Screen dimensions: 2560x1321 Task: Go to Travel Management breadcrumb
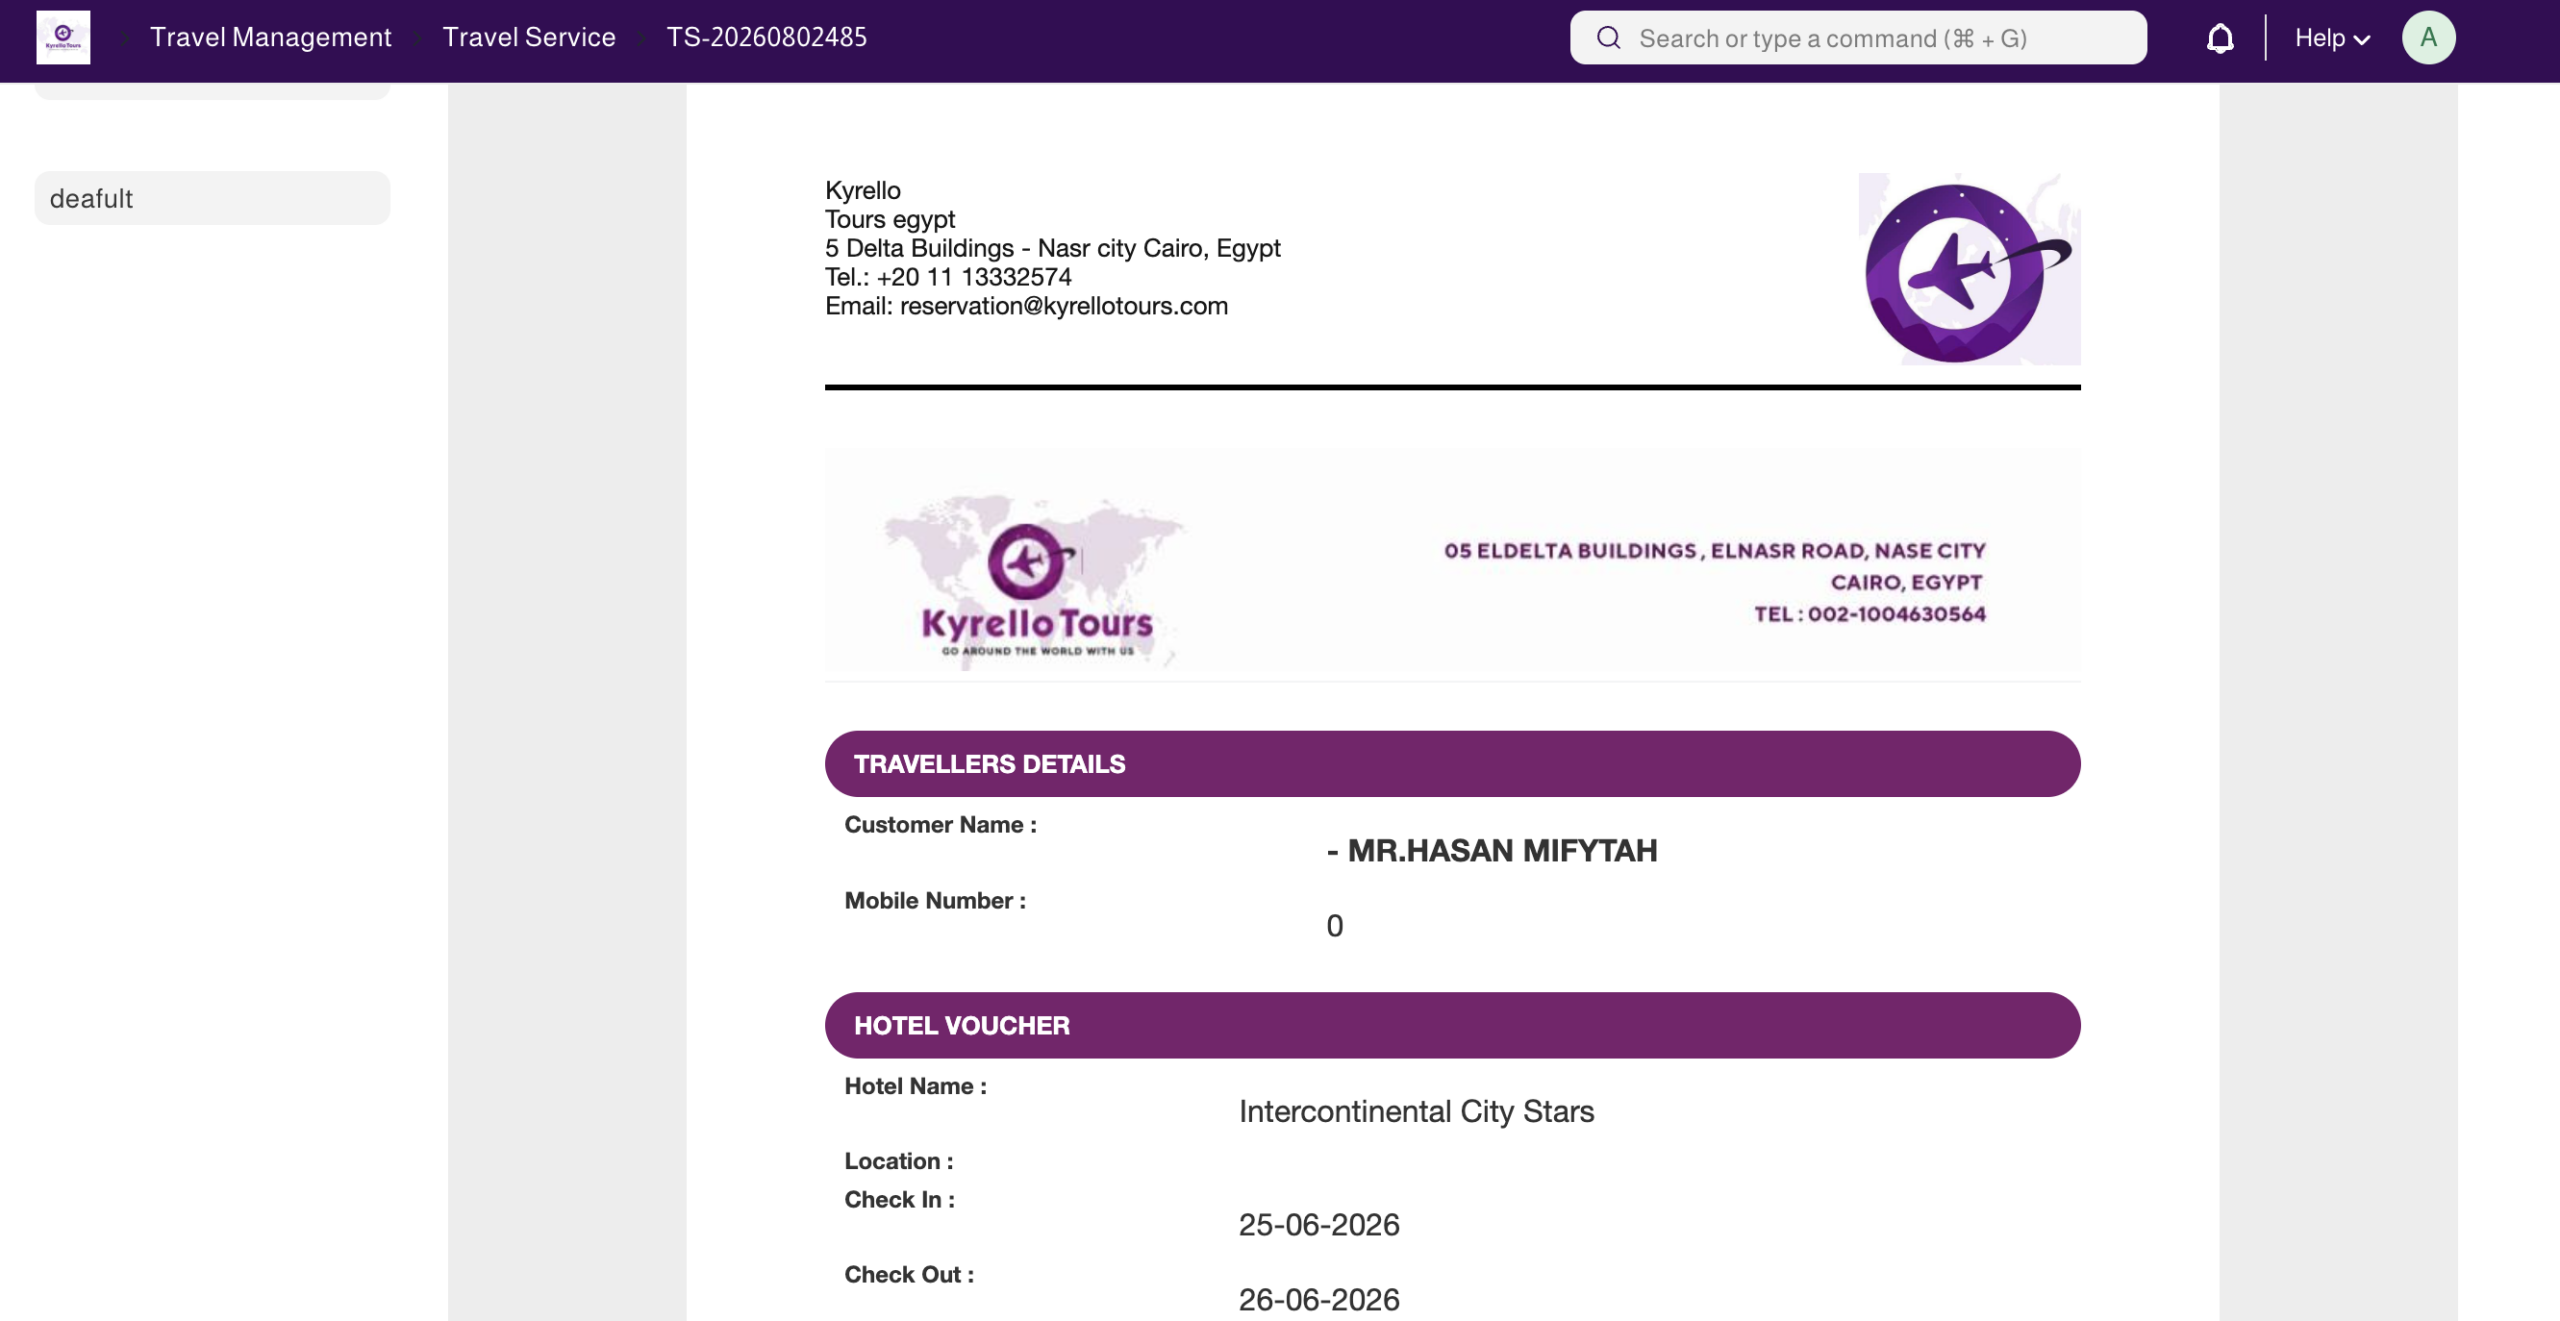coord(270,37)
